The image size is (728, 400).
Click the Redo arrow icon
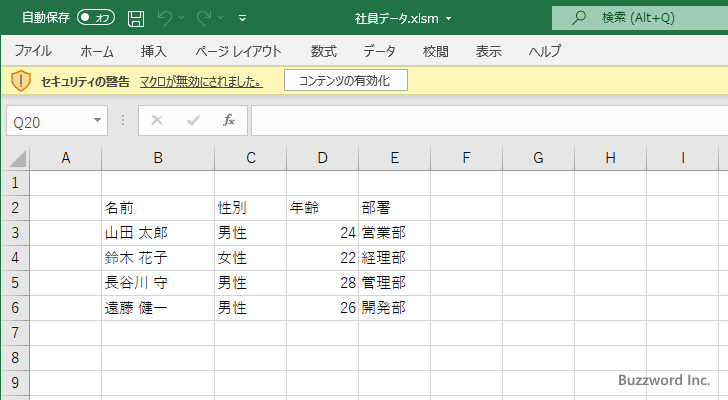coord(204,18)
